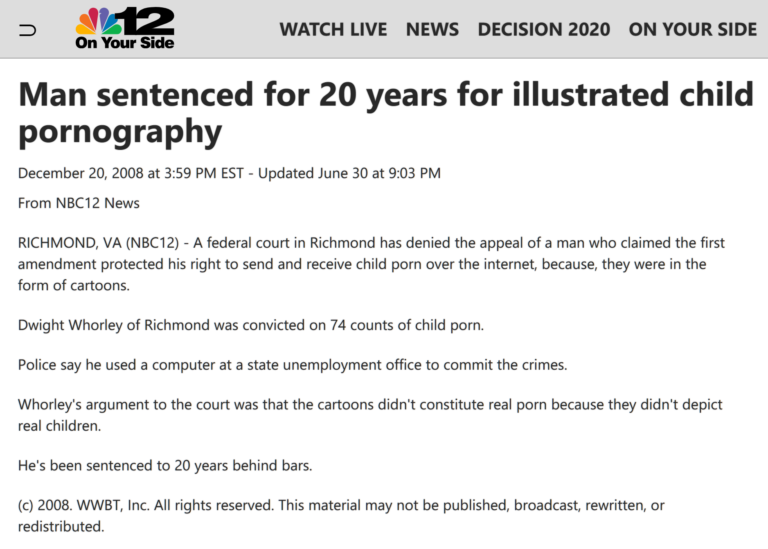Click the NBC peacock logo
Viewport: 768px width, 549px height.
[x=97, y=21]
